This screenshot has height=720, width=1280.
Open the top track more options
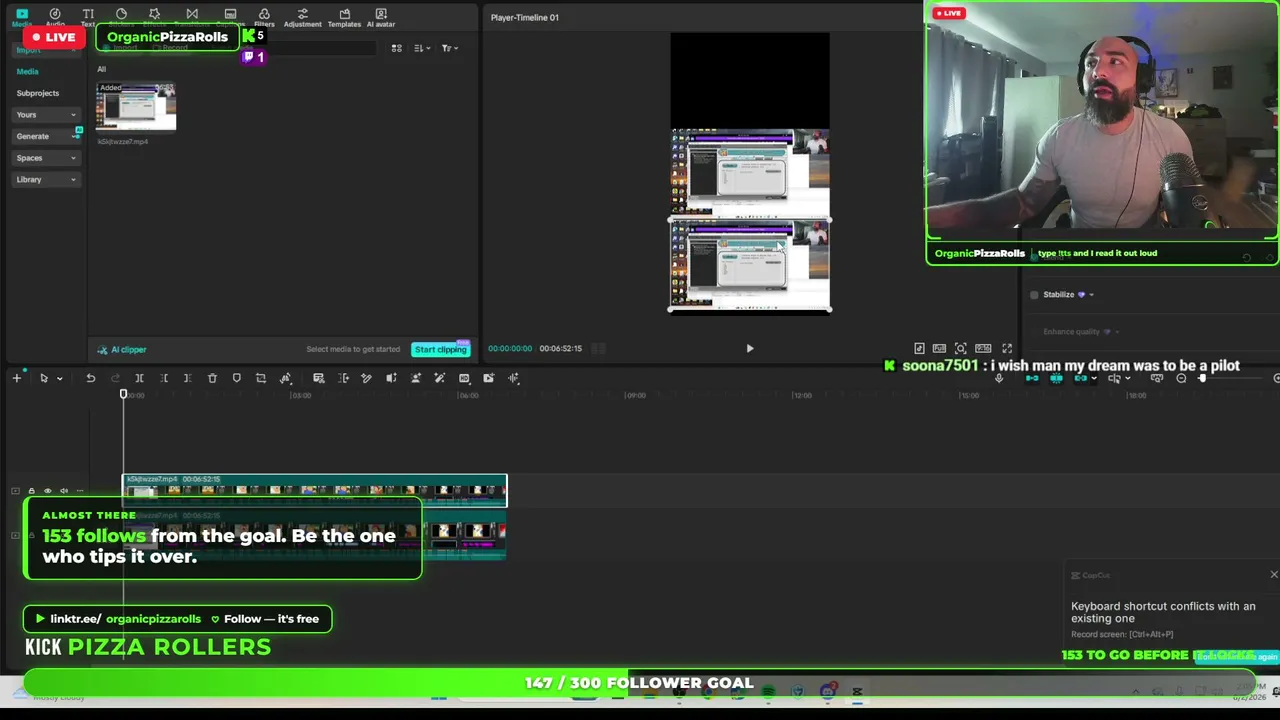pyautogui.click(x=80, y=491)
